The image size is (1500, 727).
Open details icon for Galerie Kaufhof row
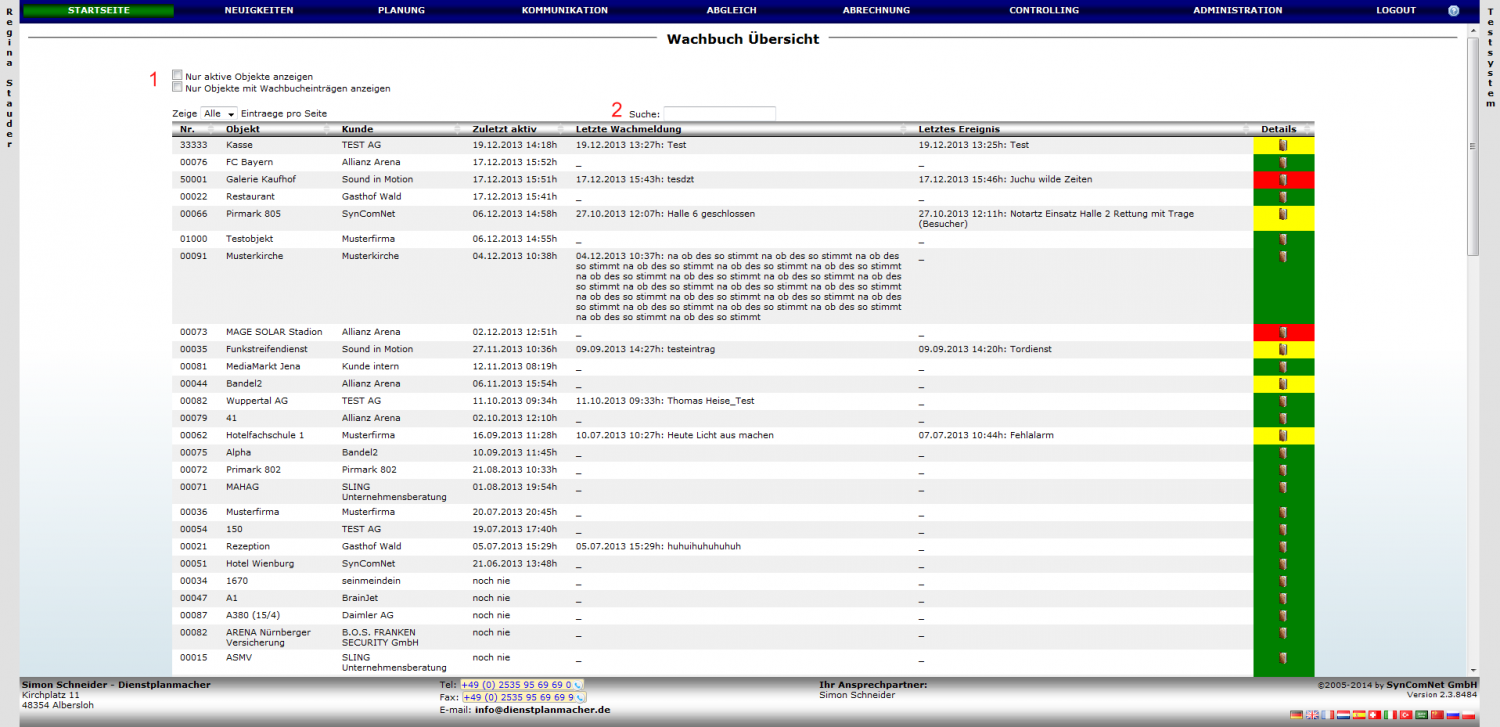point(1283,180)
